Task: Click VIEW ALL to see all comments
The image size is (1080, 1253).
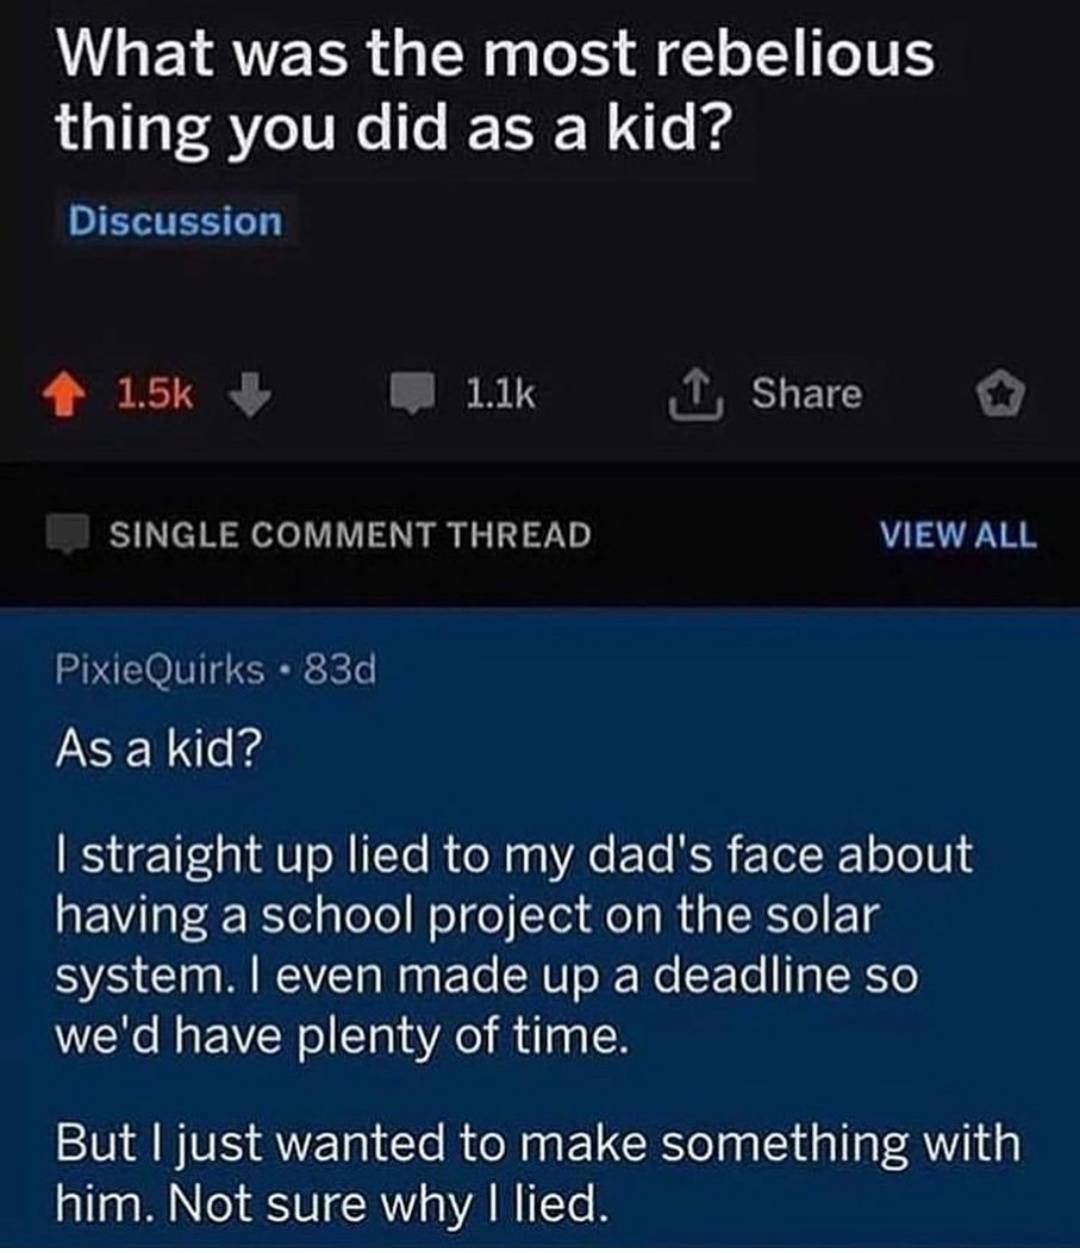Action: pyautogui.click(x=957, y=535)
